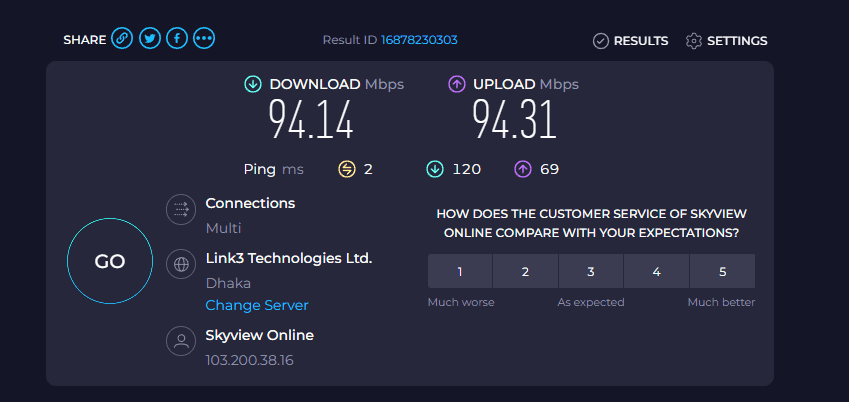Open Result ID 16878230303 link

[419, 40]
